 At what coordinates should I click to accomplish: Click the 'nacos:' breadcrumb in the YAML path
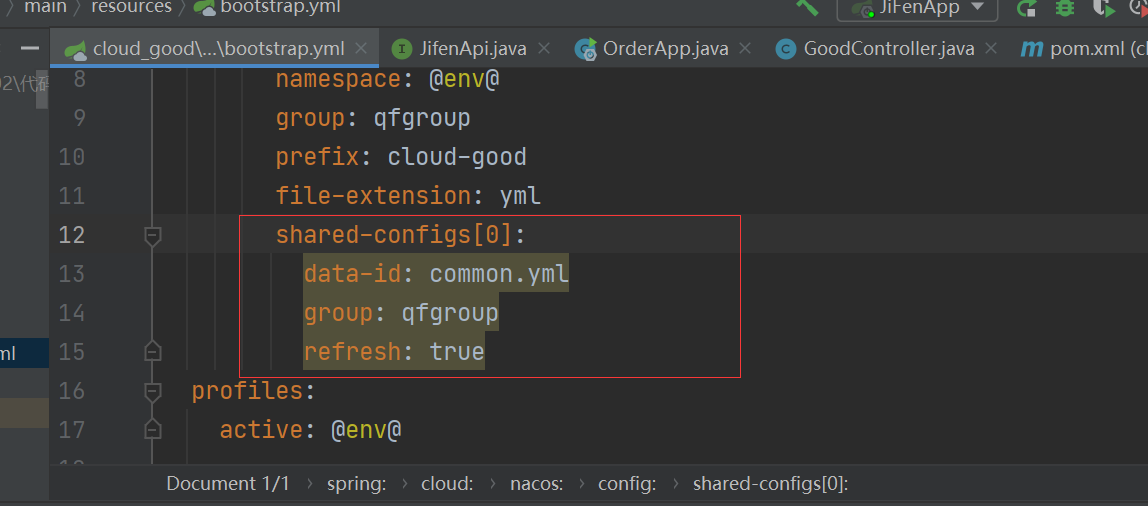pyautogui.click(x=536, y=484)
